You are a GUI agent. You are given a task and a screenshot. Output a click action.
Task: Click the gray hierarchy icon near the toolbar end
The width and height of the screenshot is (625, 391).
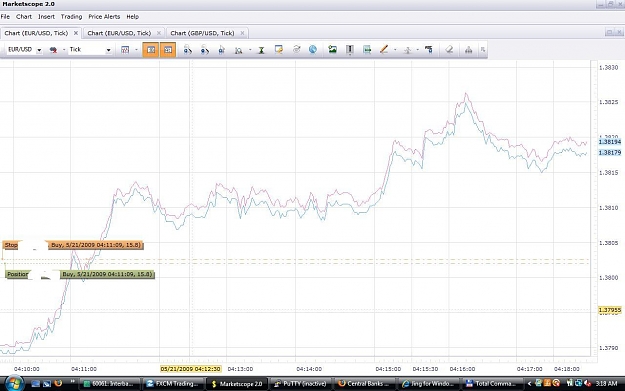point(468,50)
